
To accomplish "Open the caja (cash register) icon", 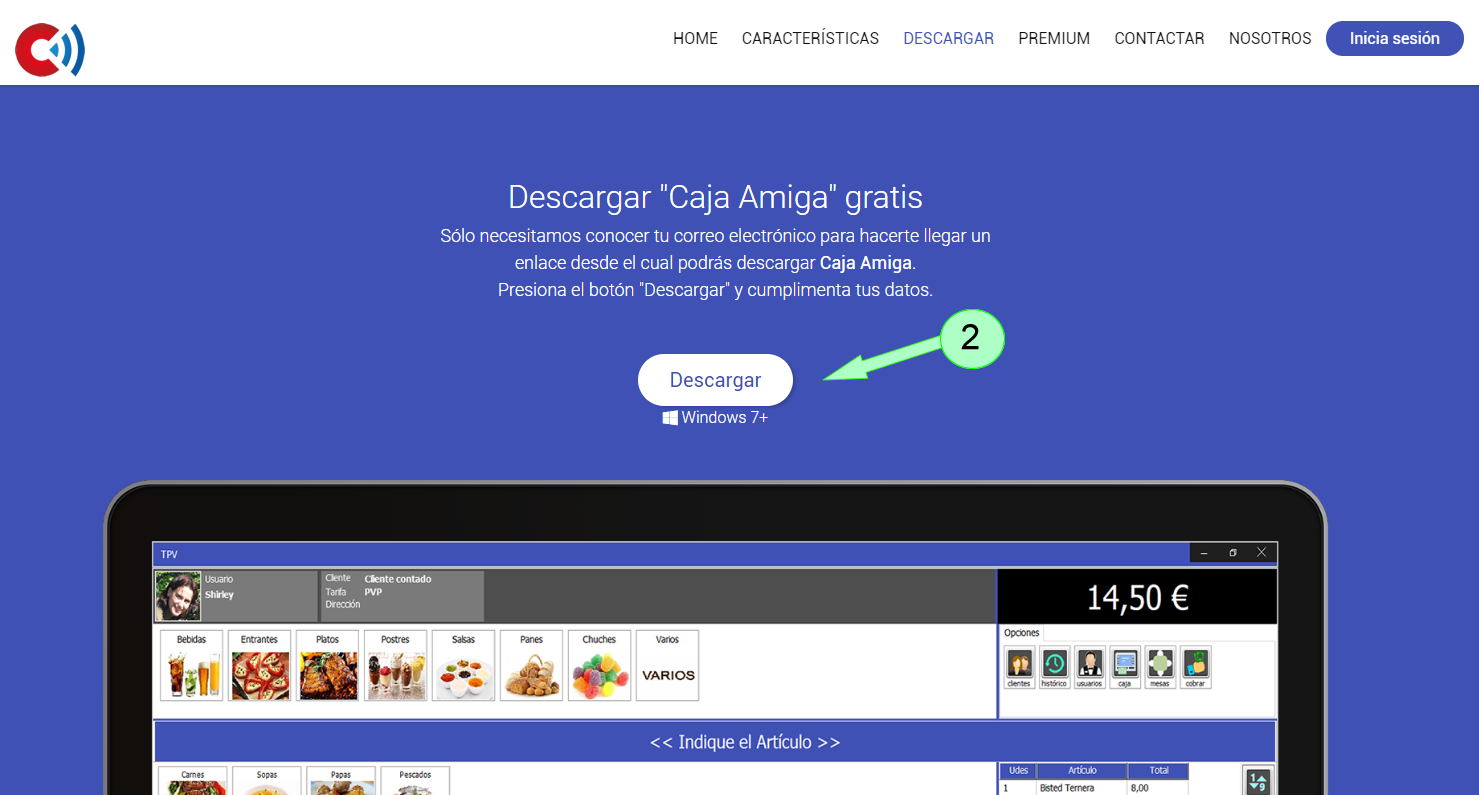I will pos(1124,666).
